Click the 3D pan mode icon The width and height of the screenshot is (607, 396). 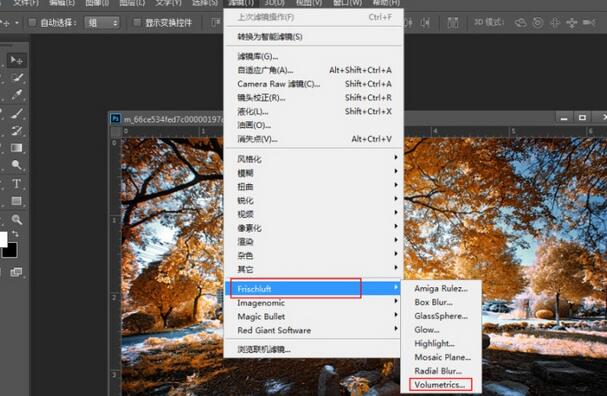tap(555, 23)
